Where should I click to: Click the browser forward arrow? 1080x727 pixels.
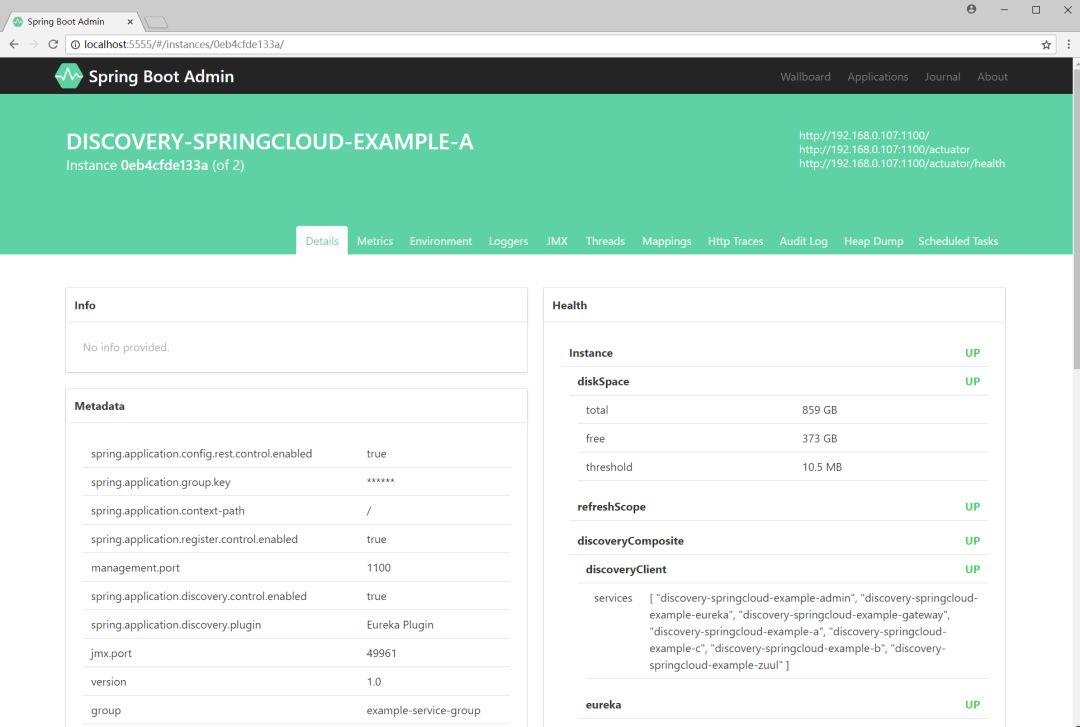(x=34, y=44)
